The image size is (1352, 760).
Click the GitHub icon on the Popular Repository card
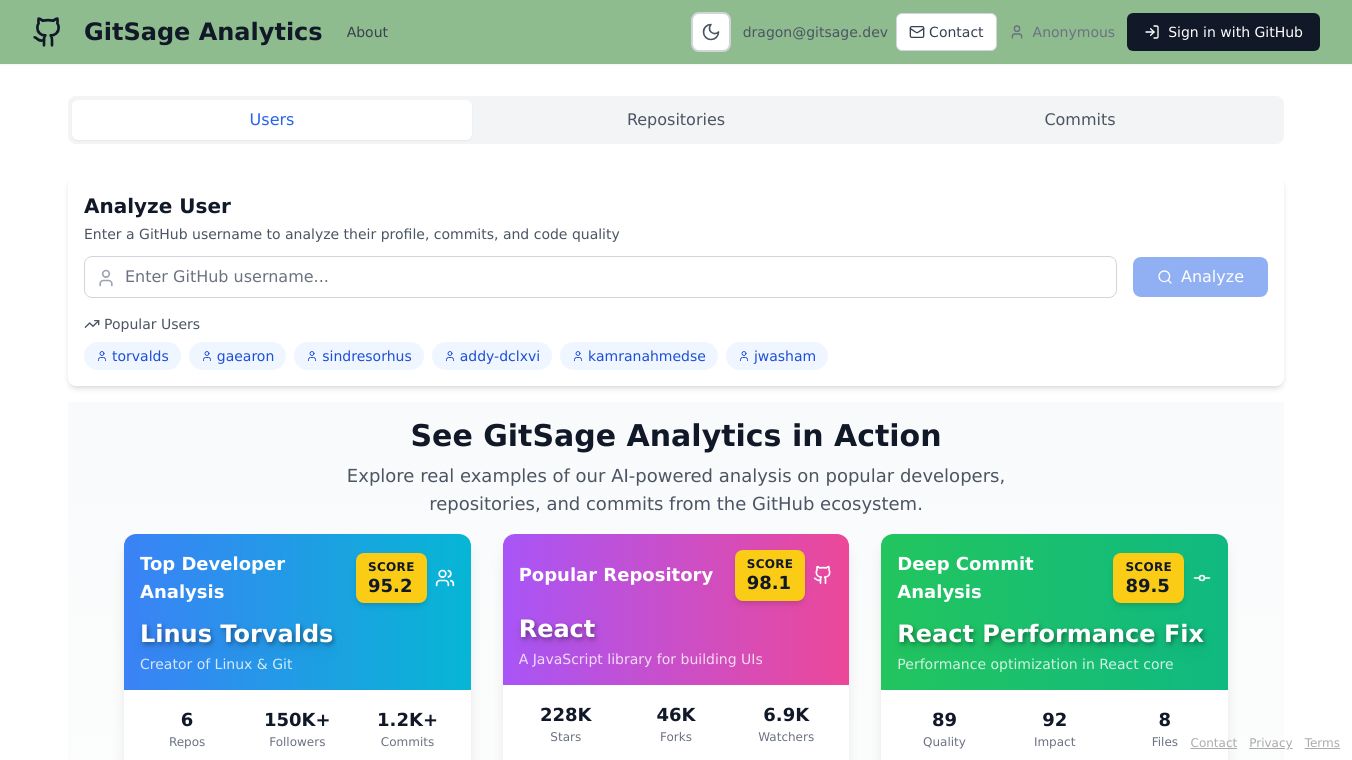click(x=823, y=575)
